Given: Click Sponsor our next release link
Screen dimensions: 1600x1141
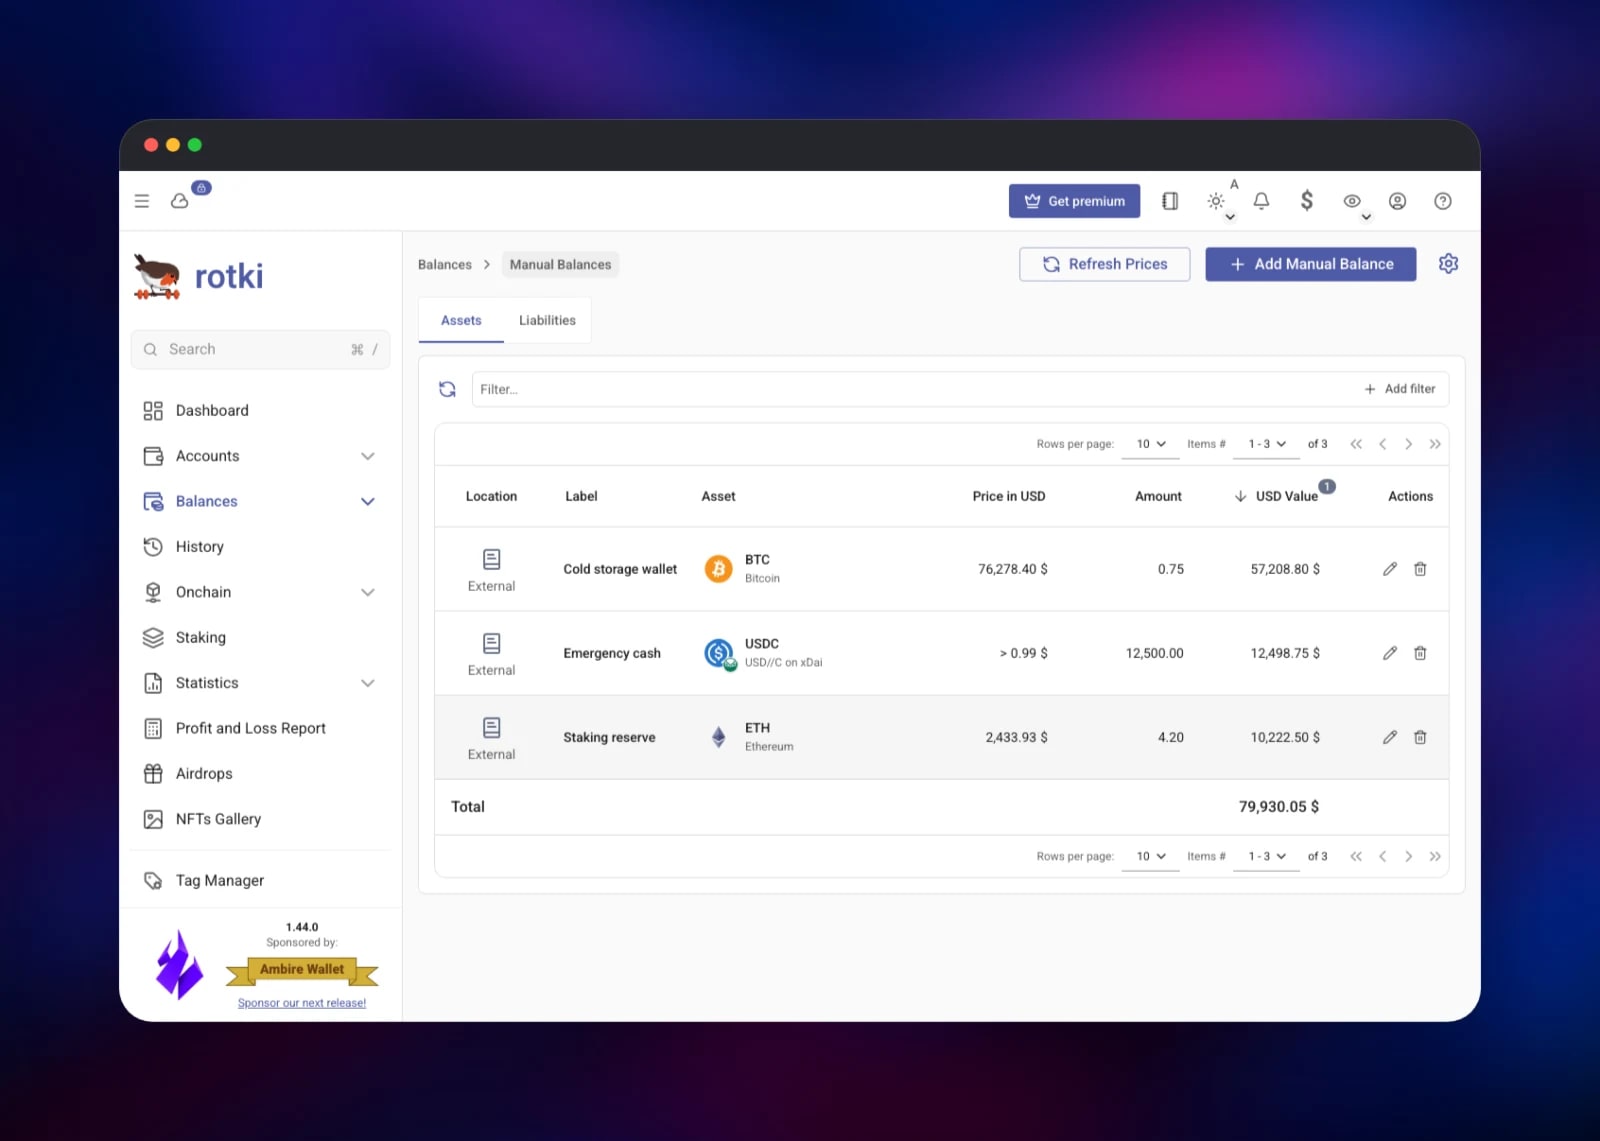Looking at the screenshot, I should pyautogui.click(x=302, y=1003).
